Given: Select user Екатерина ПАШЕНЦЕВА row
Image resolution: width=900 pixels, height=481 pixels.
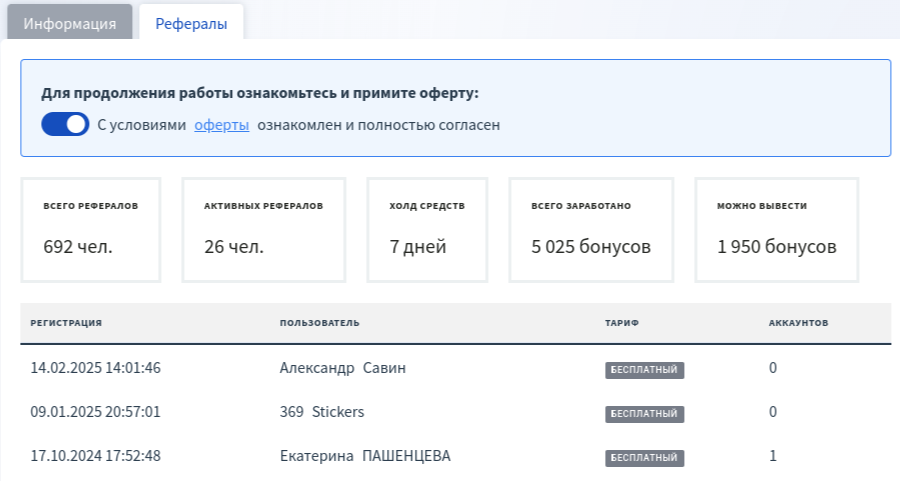Looking at the screenshot, I should (456, 456).
